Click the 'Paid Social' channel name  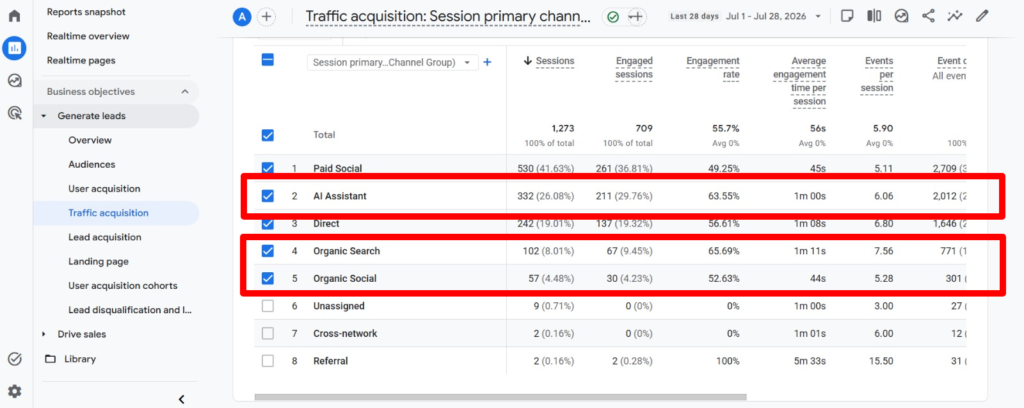(338, 168)
